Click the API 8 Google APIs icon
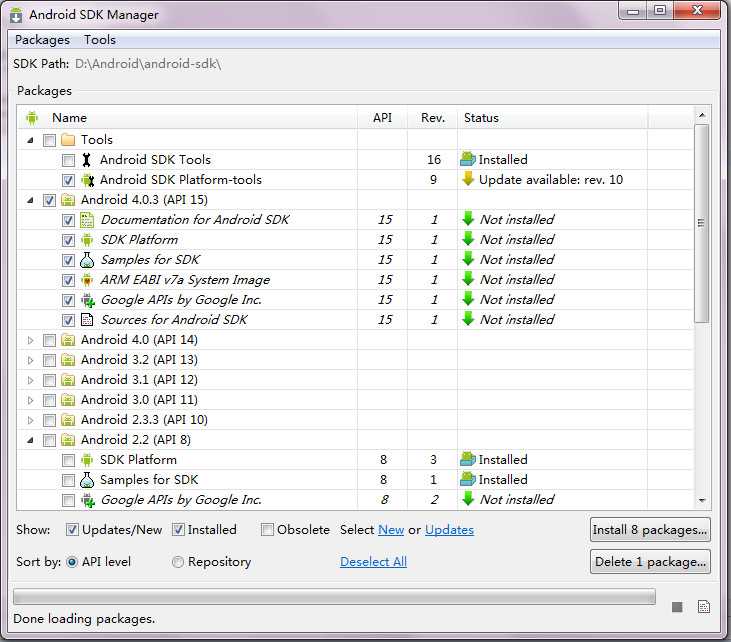 click(88, 500)
